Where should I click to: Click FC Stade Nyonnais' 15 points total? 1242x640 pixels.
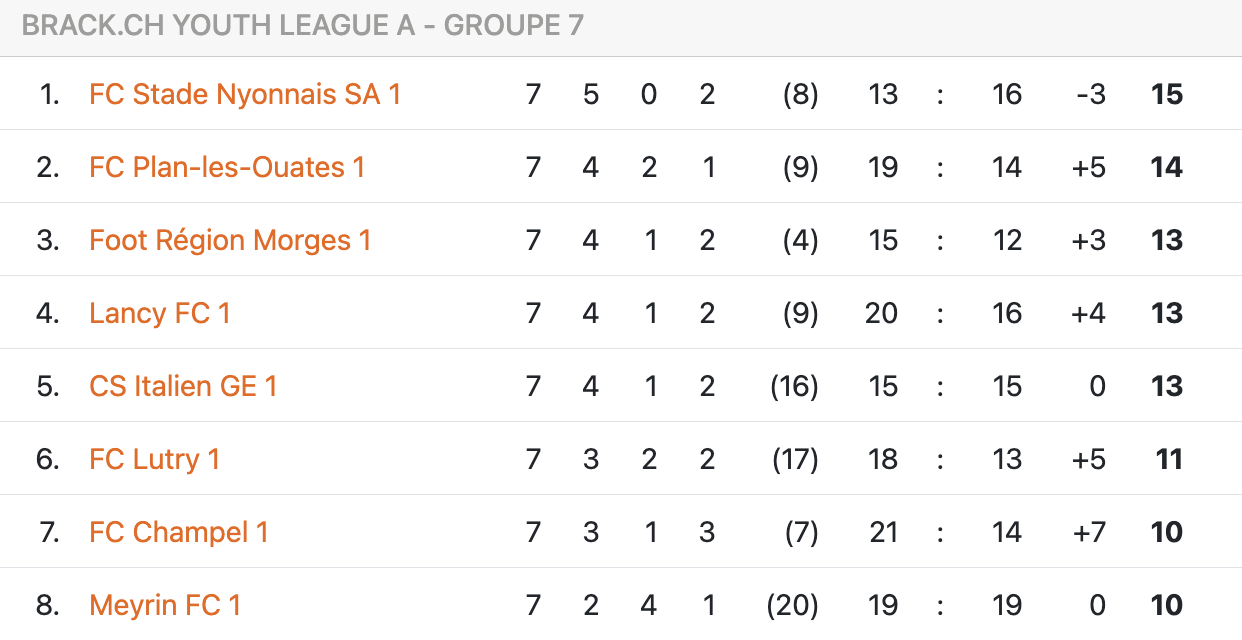tap(1166, 94)
